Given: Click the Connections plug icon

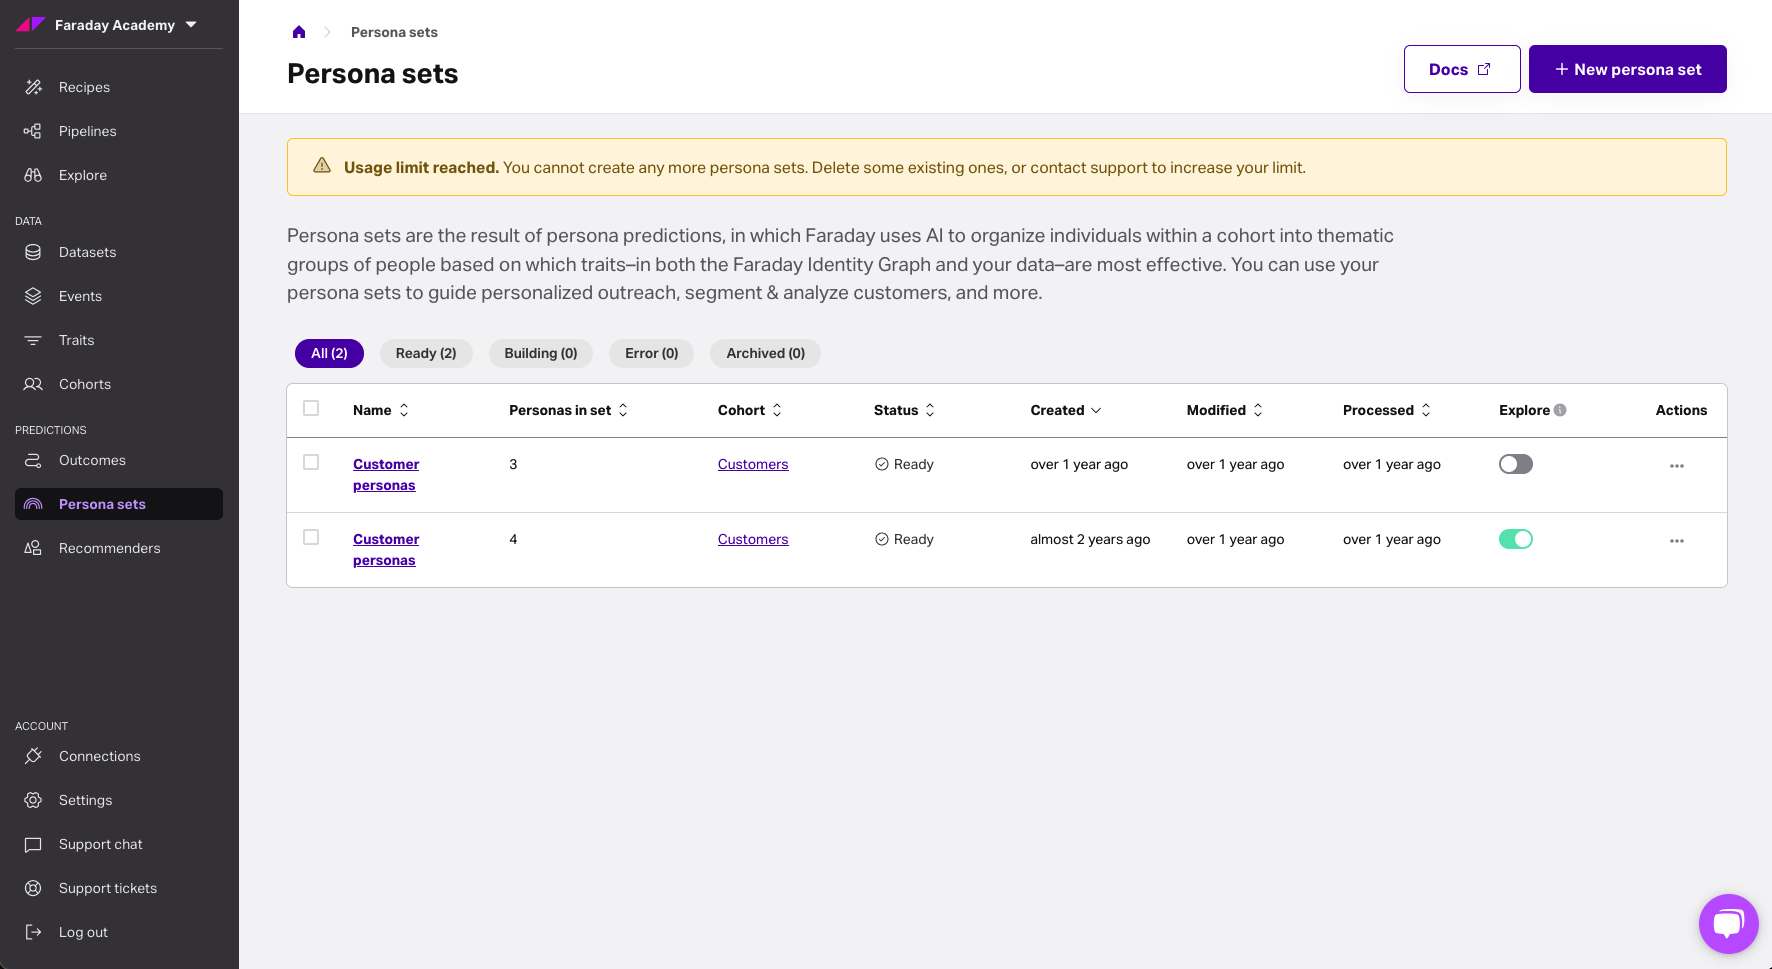Looking at the screenshot, I should pyautogui.click(x=33, y=756).
